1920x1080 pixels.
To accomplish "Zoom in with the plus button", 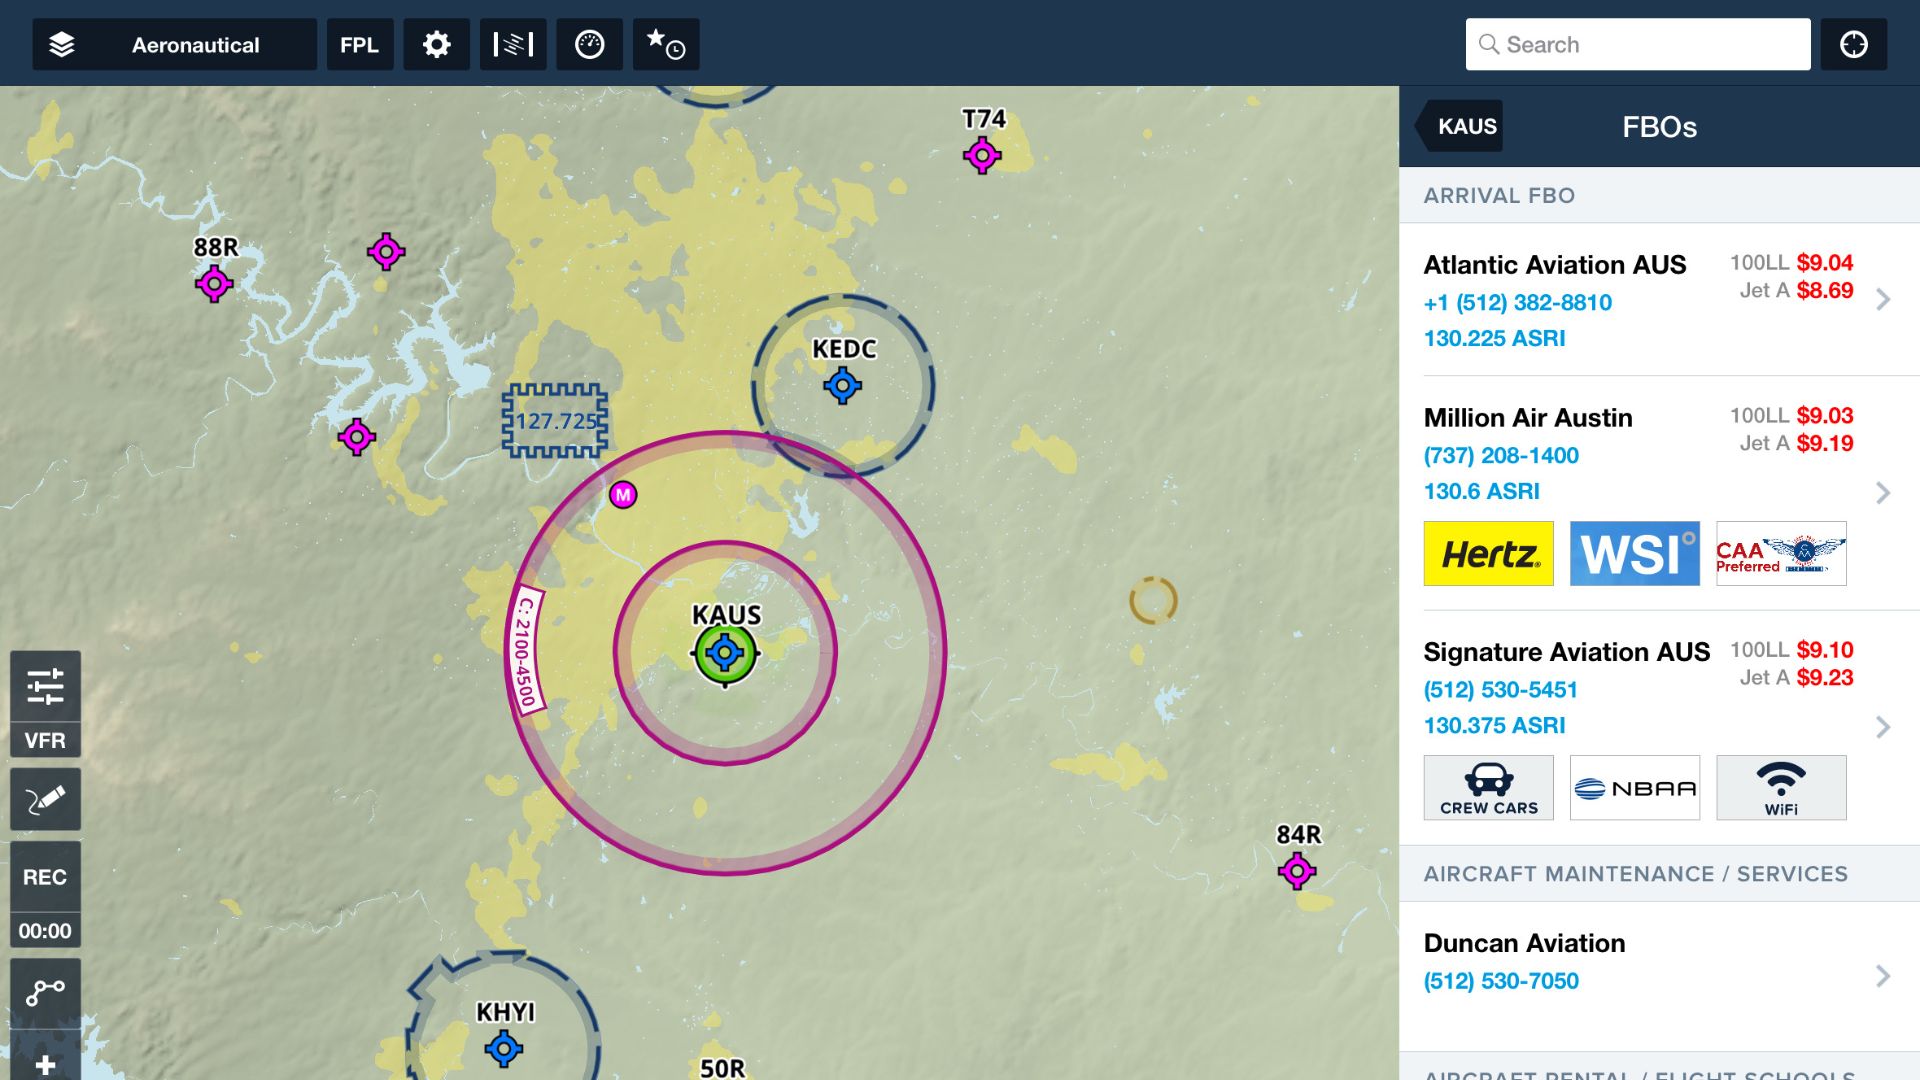I will click(45, 1063).
